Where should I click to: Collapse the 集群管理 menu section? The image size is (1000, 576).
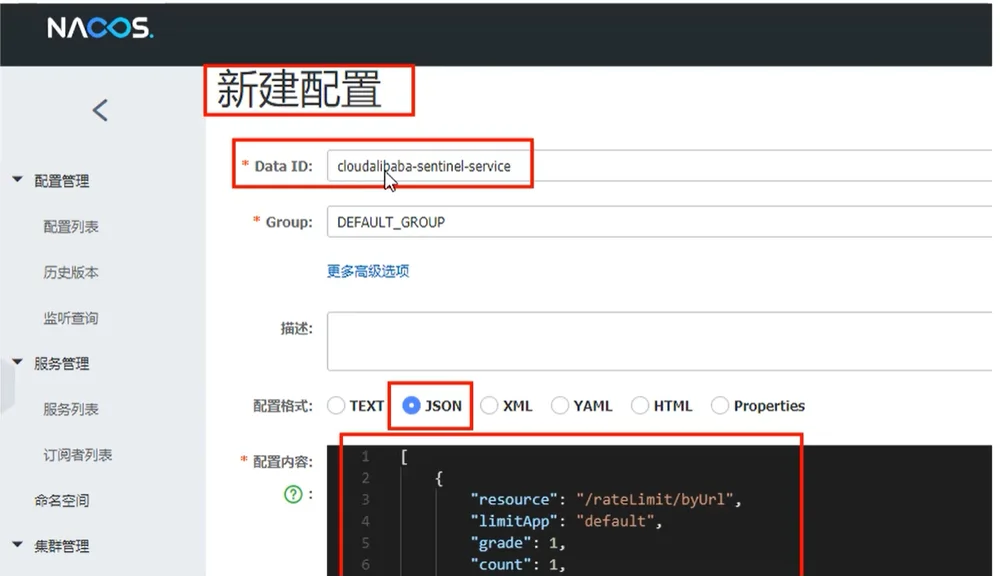[17, 545]
